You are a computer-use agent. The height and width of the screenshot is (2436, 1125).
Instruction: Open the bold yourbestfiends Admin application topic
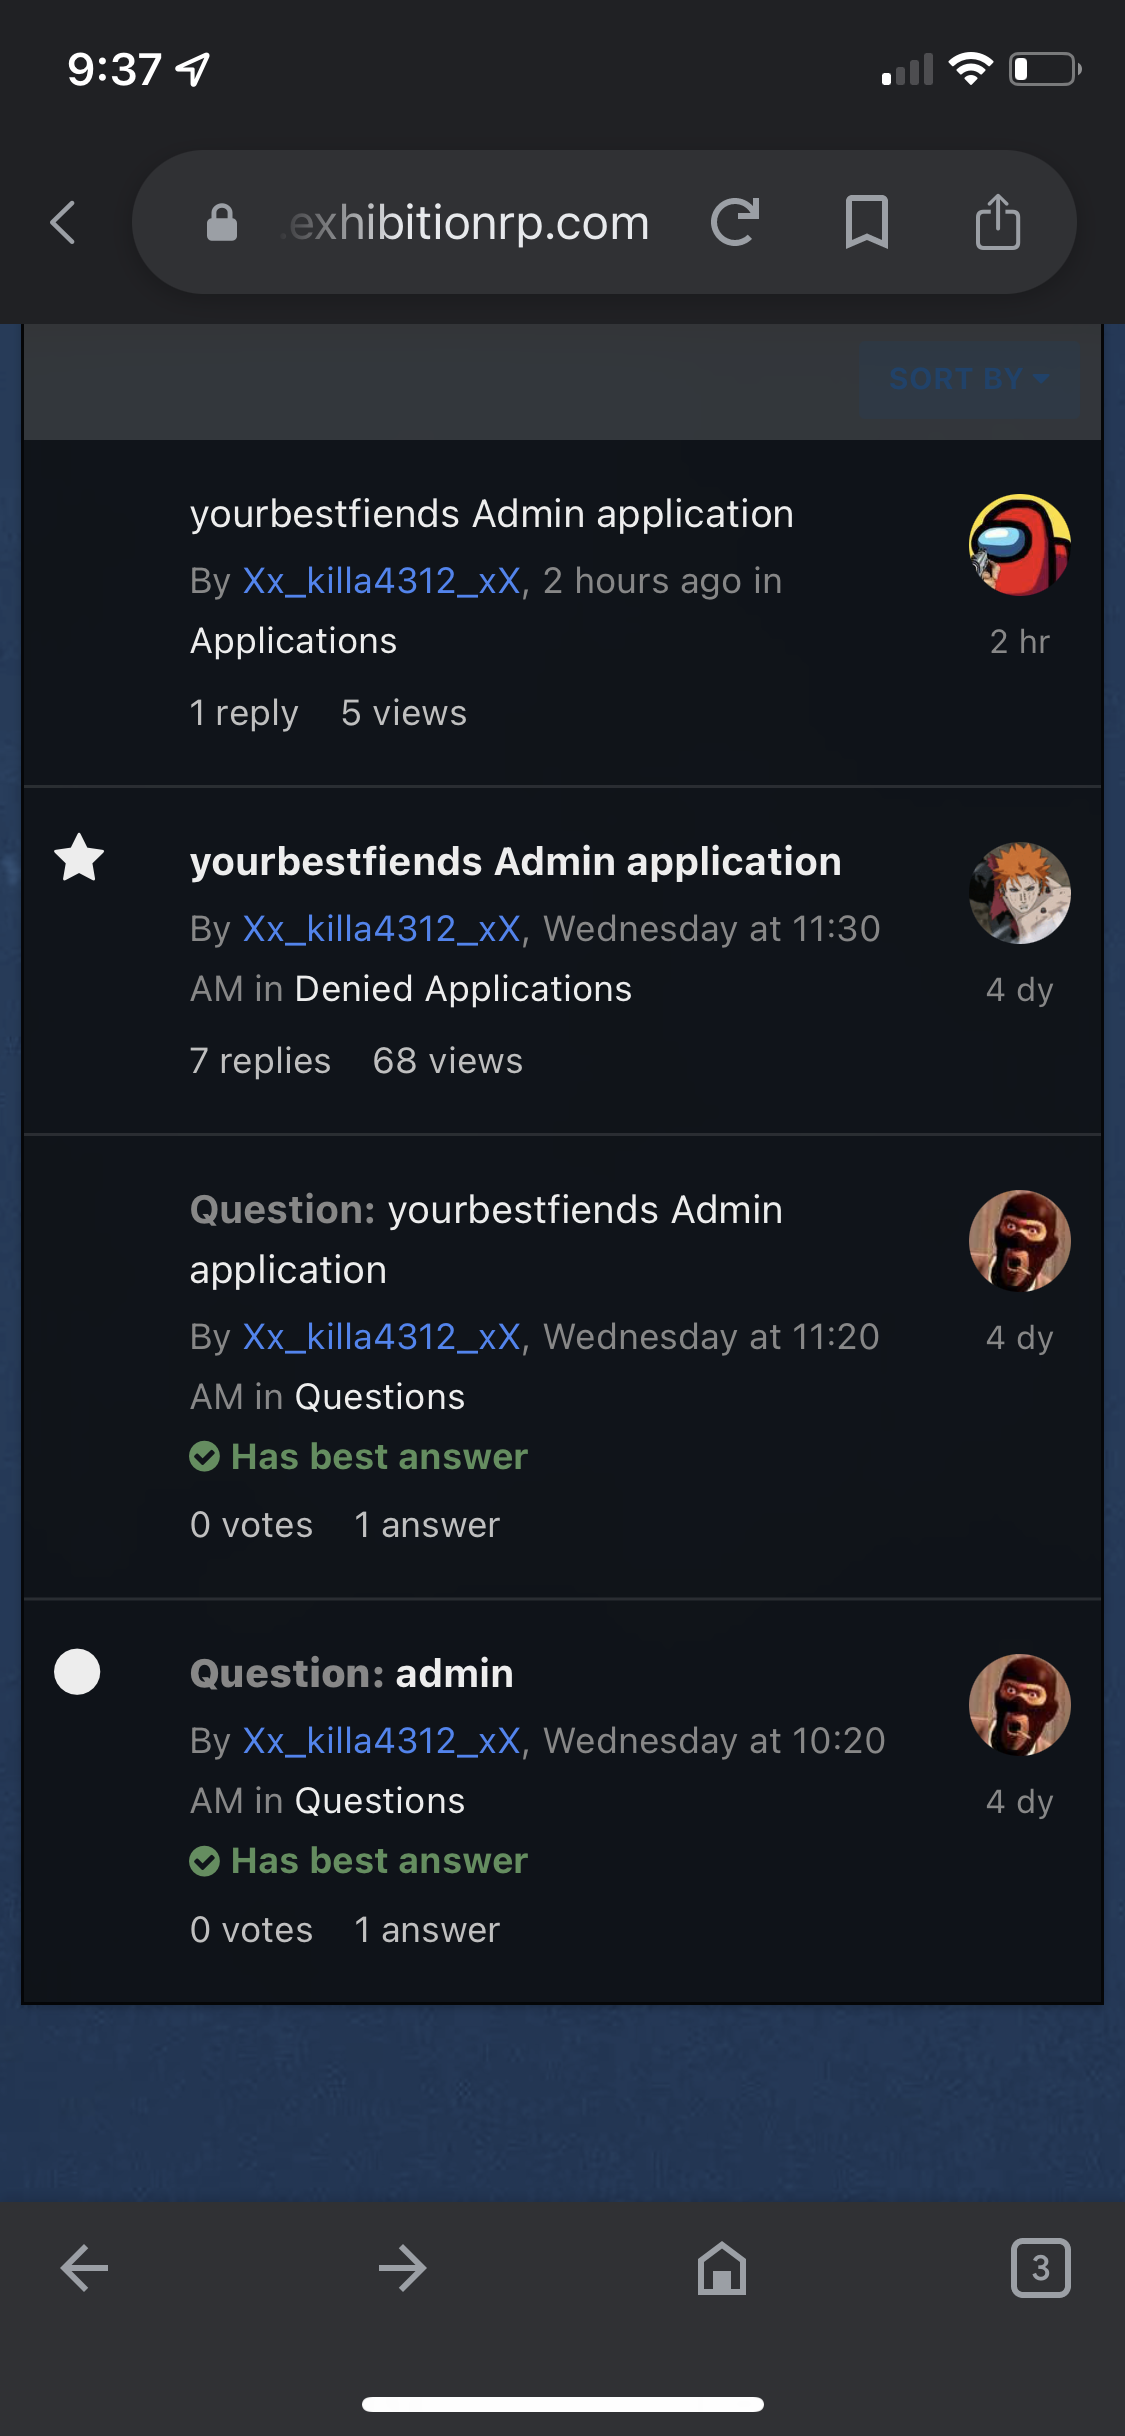[516, 862]
